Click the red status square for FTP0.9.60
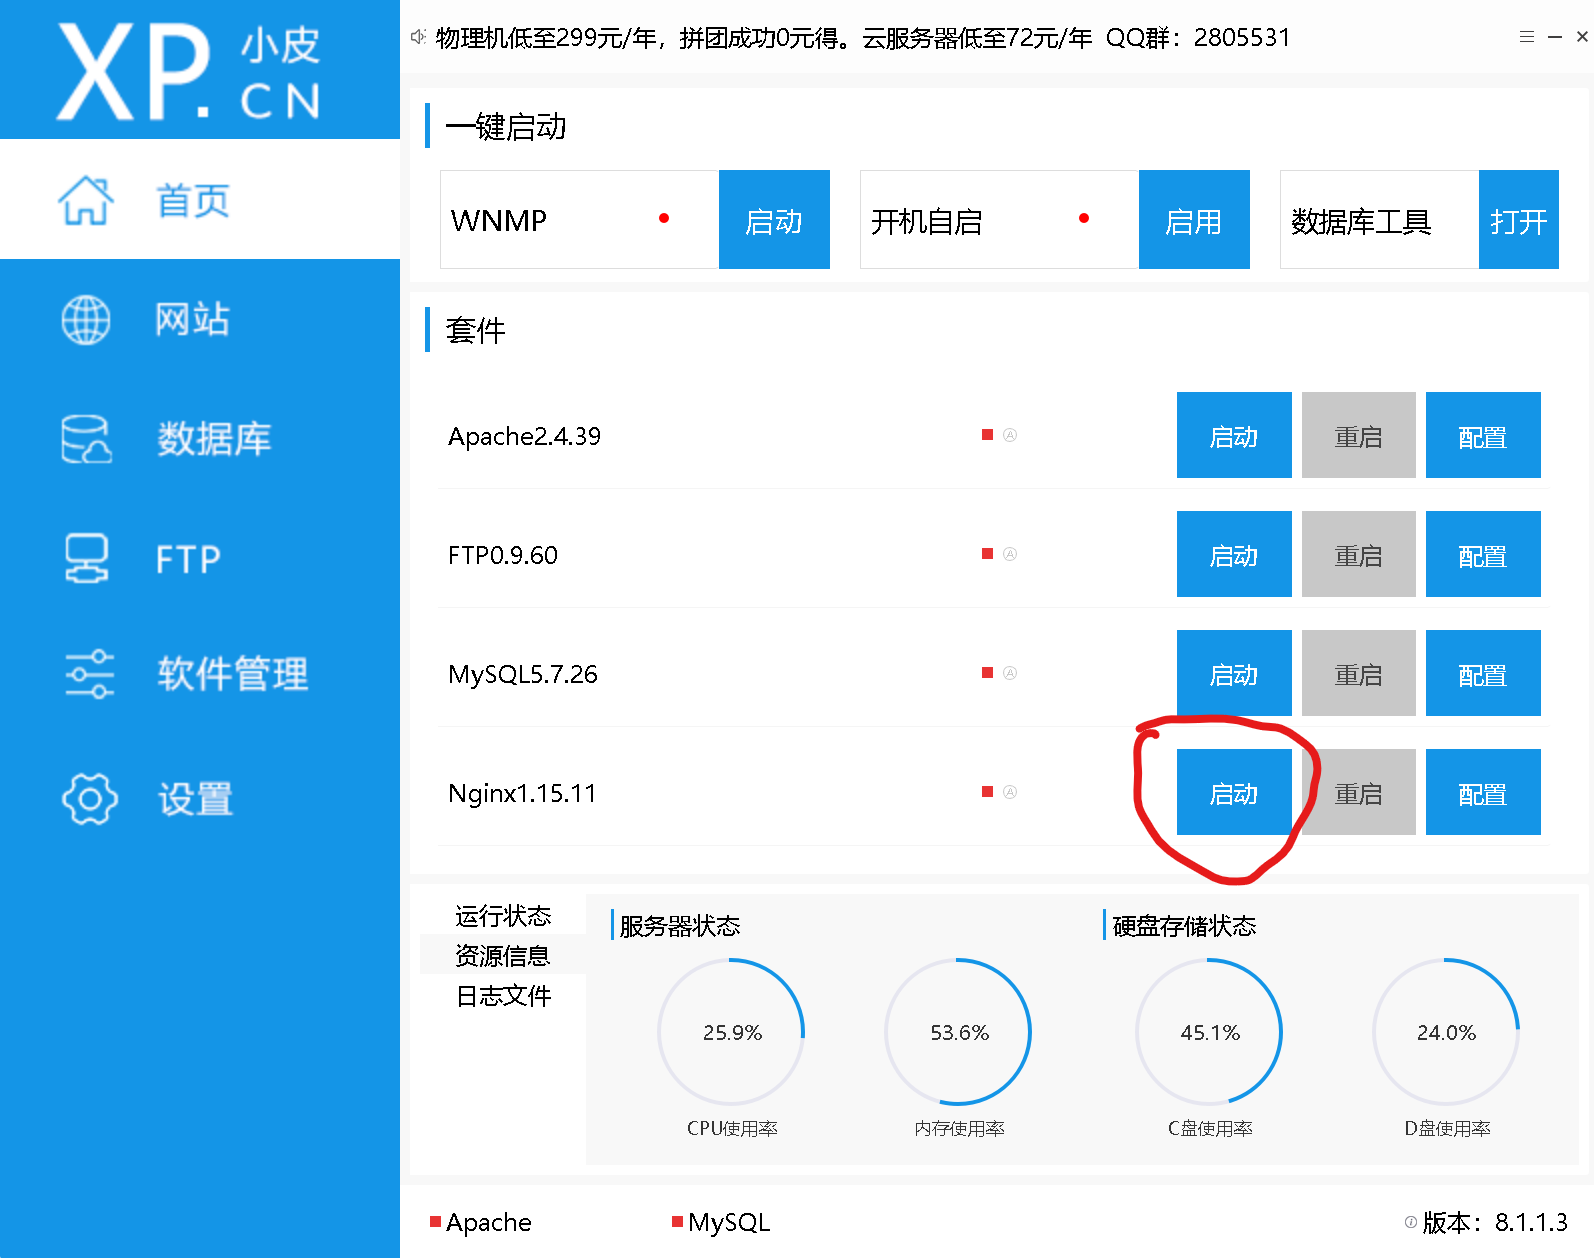Image resolution: width=1594 pixels, height=1258 pixels. 987,554
